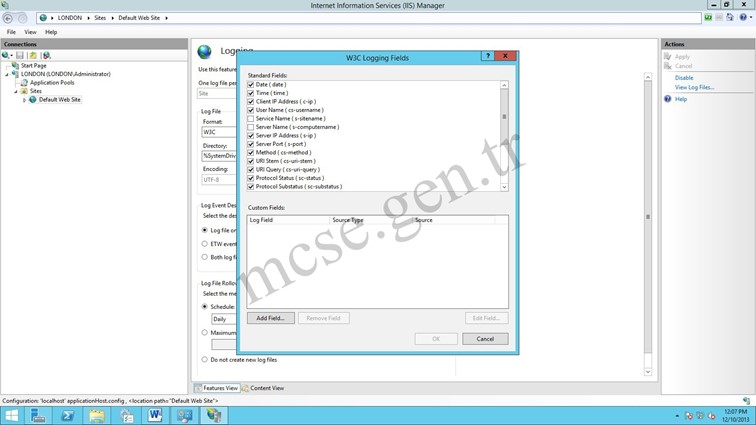Click the green refresh page icon
The width and height of the screenshot is (756, 425).
pos(708,17)
